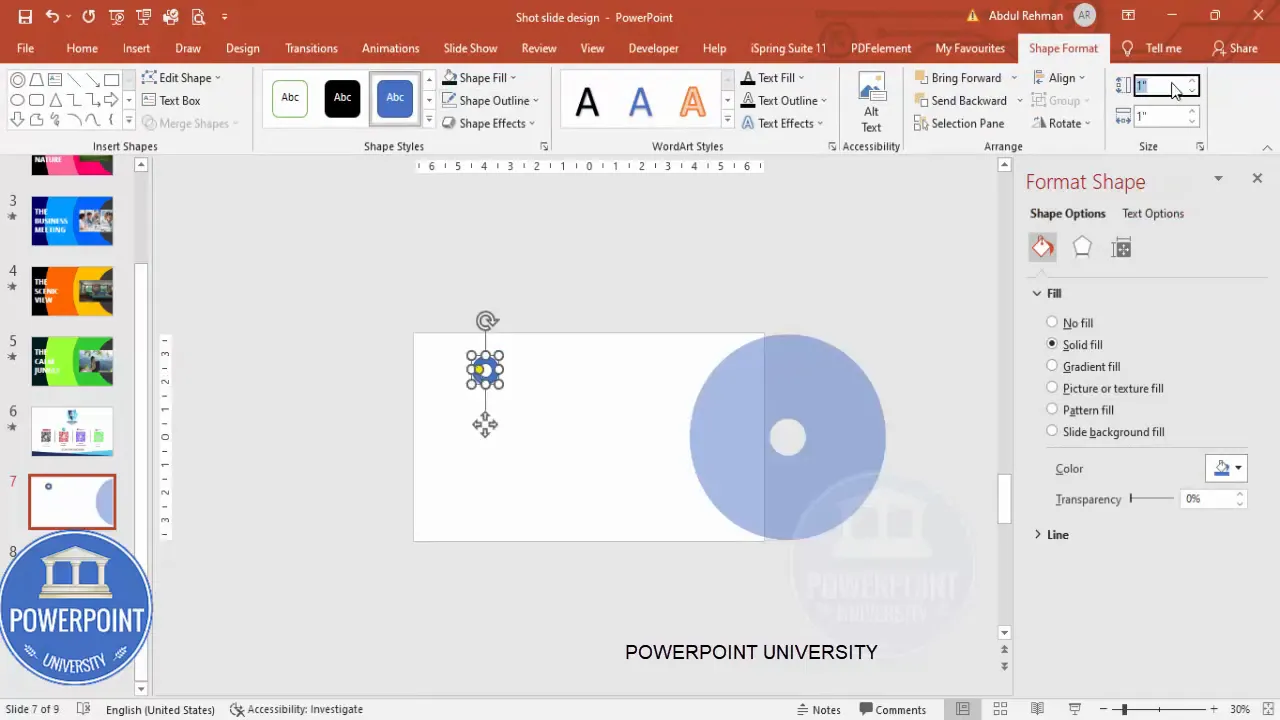This screenshot has width=1280, height=720.
Task: Click the shape width input field
Action: coord(1160,116)
